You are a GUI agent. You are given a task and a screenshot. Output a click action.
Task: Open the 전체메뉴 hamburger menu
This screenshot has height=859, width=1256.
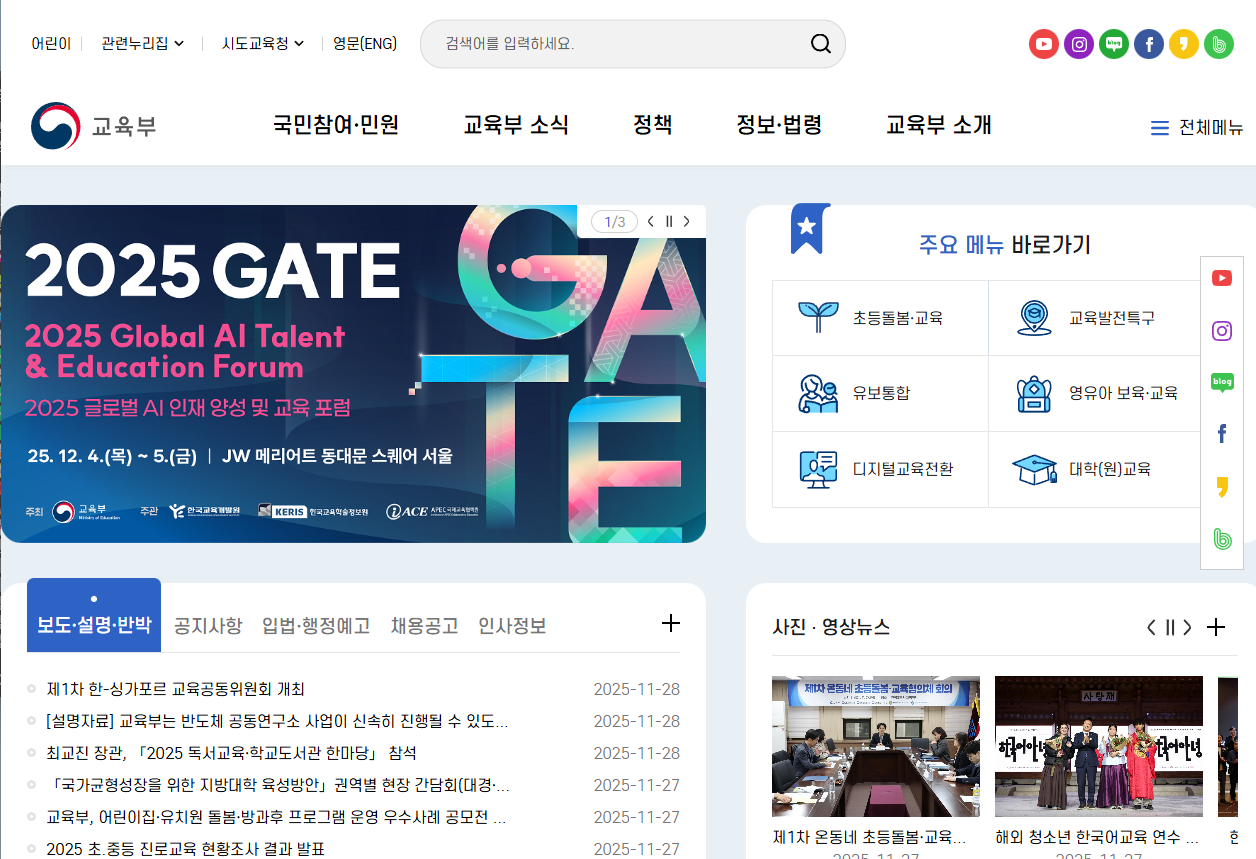click(x=1197, y=128)
